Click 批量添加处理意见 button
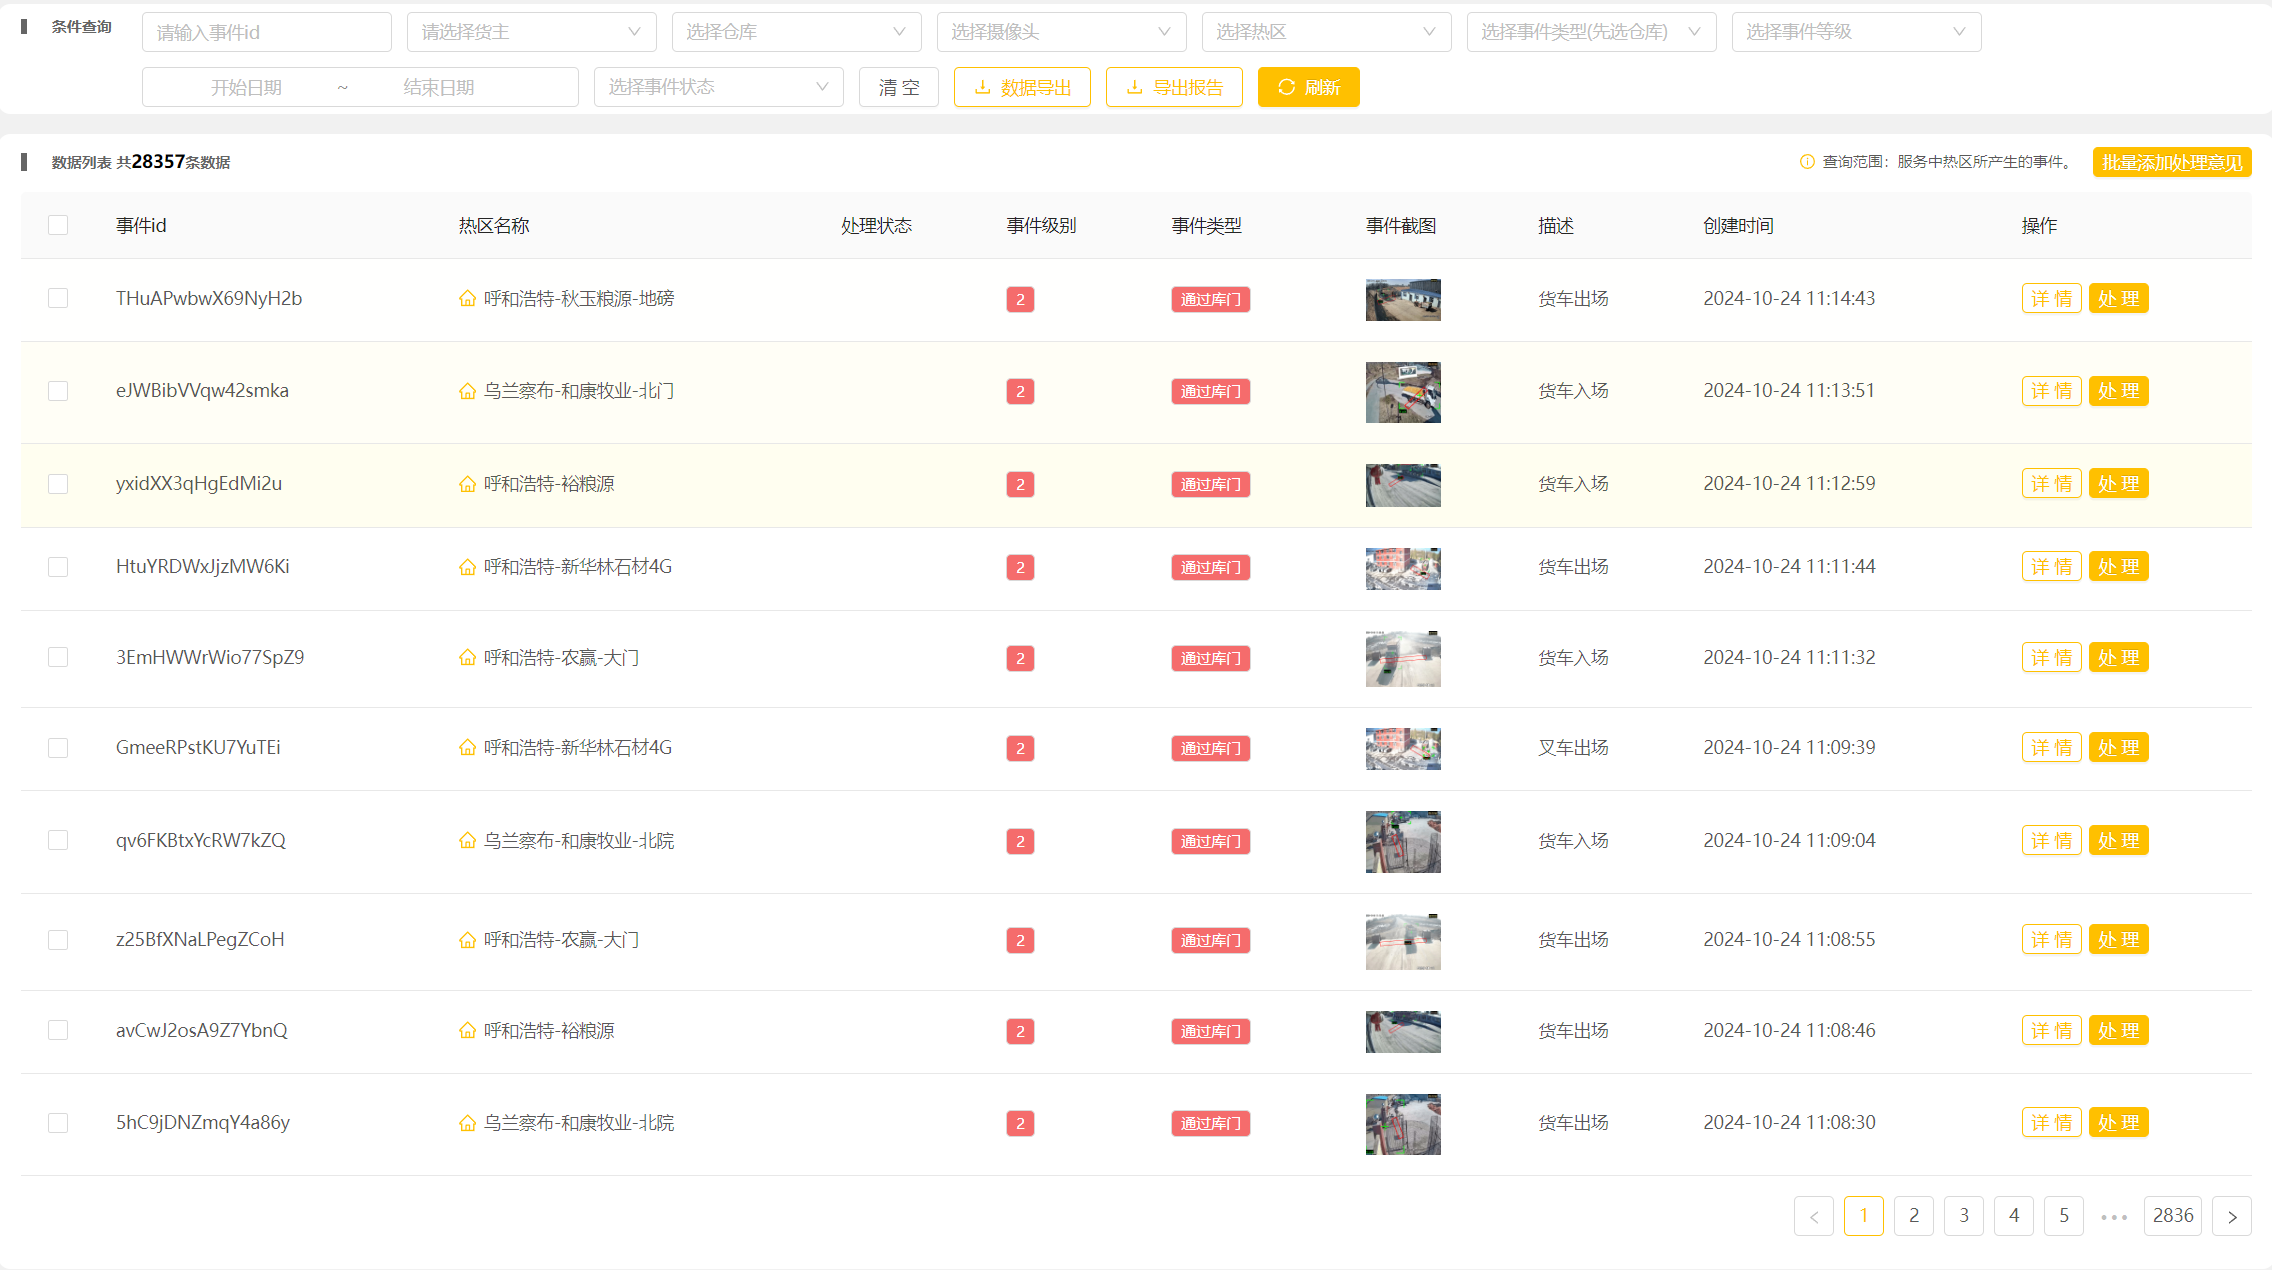Screen dimensions: 2272x1270 pos(2171,162)
